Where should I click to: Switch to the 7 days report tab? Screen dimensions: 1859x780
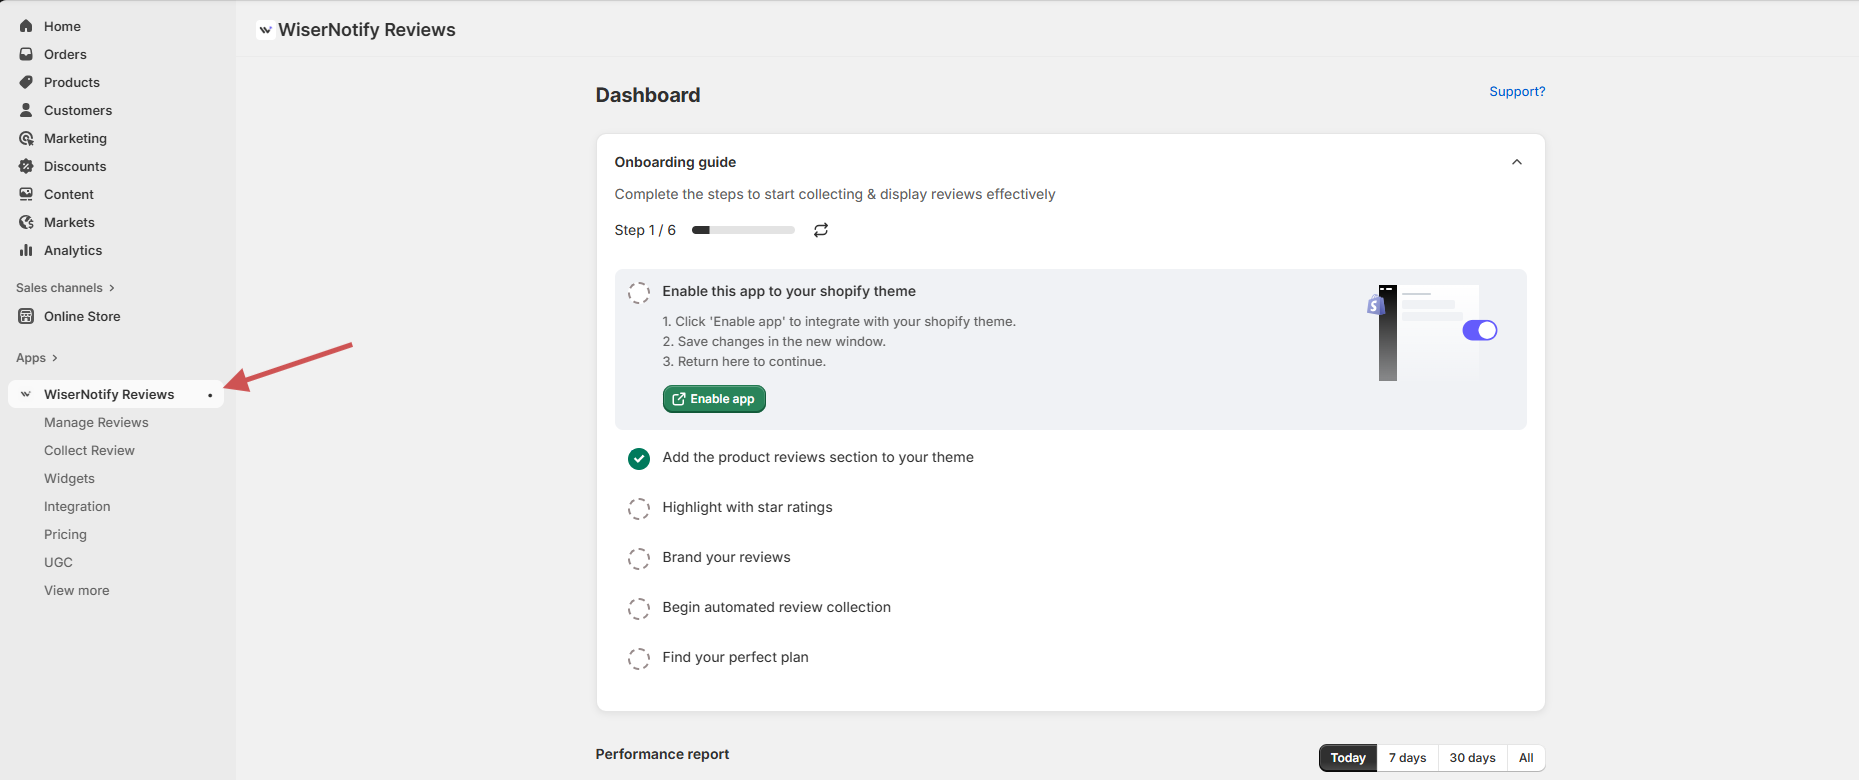tap(1407, 758)
